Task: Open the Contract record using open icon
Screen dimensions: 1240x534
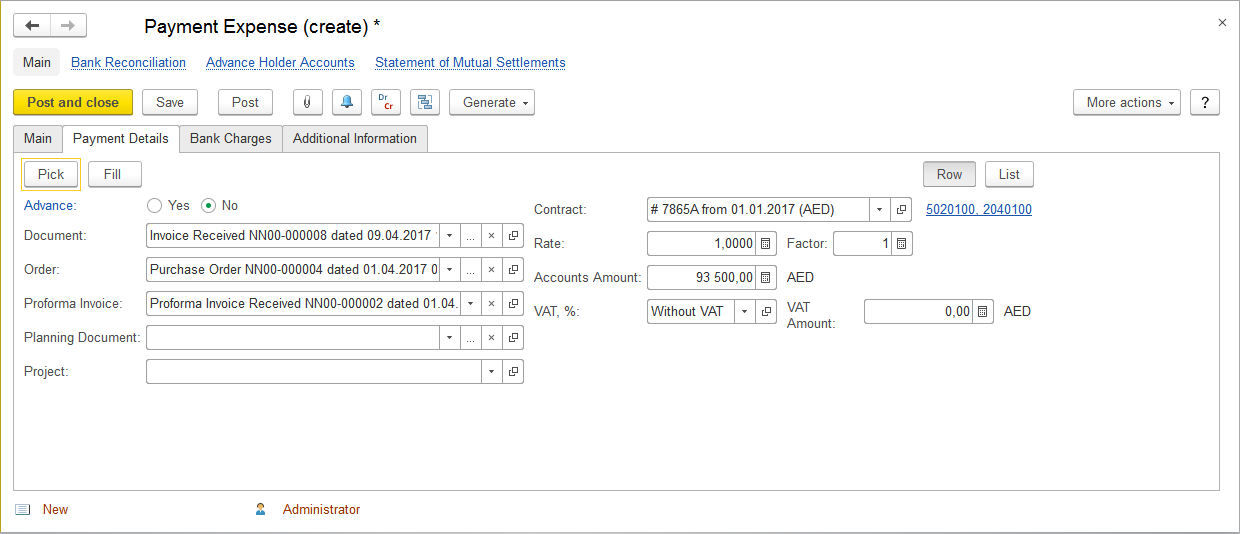Action: coord(900,210)
